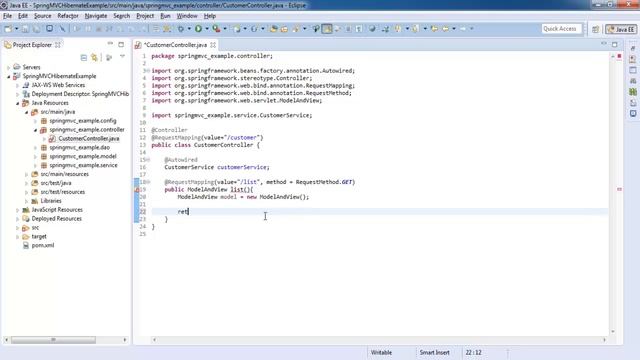Screen dimensions: 640x360
Task: Click the editor horizontal scrollbar
Action: pos(379,340)
